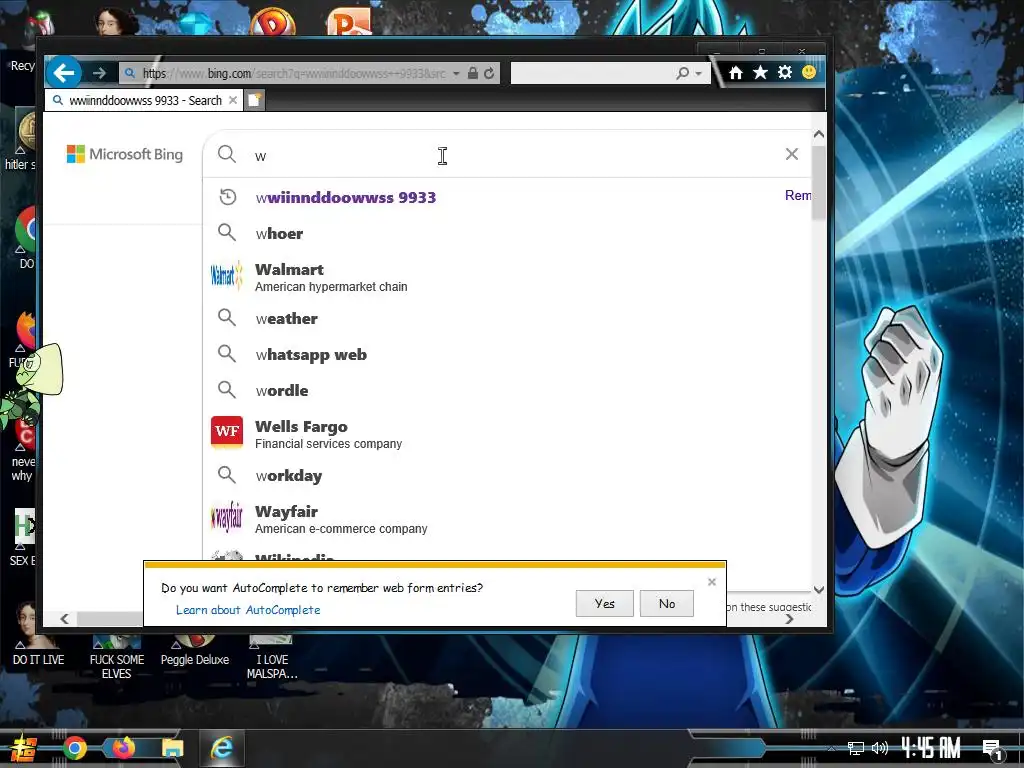1024x768 pixels.
Task: Open the notification action center icon
Action: (993, 750)
